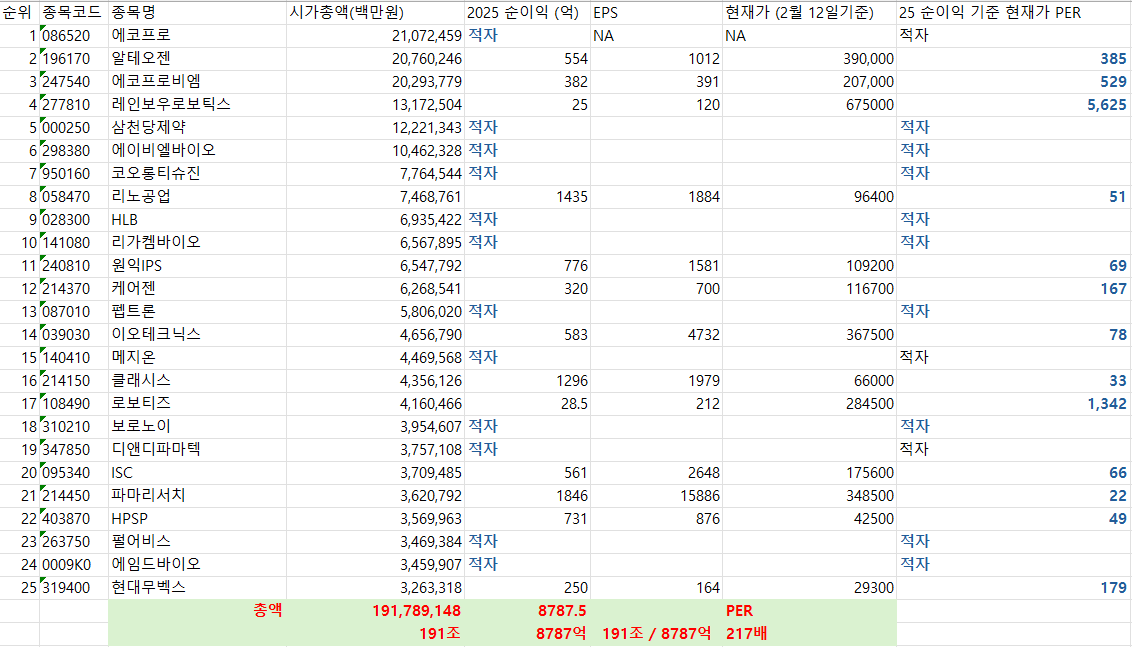Click the 펄어비스 cell
1132x647 pixels.
coord(197,542)
